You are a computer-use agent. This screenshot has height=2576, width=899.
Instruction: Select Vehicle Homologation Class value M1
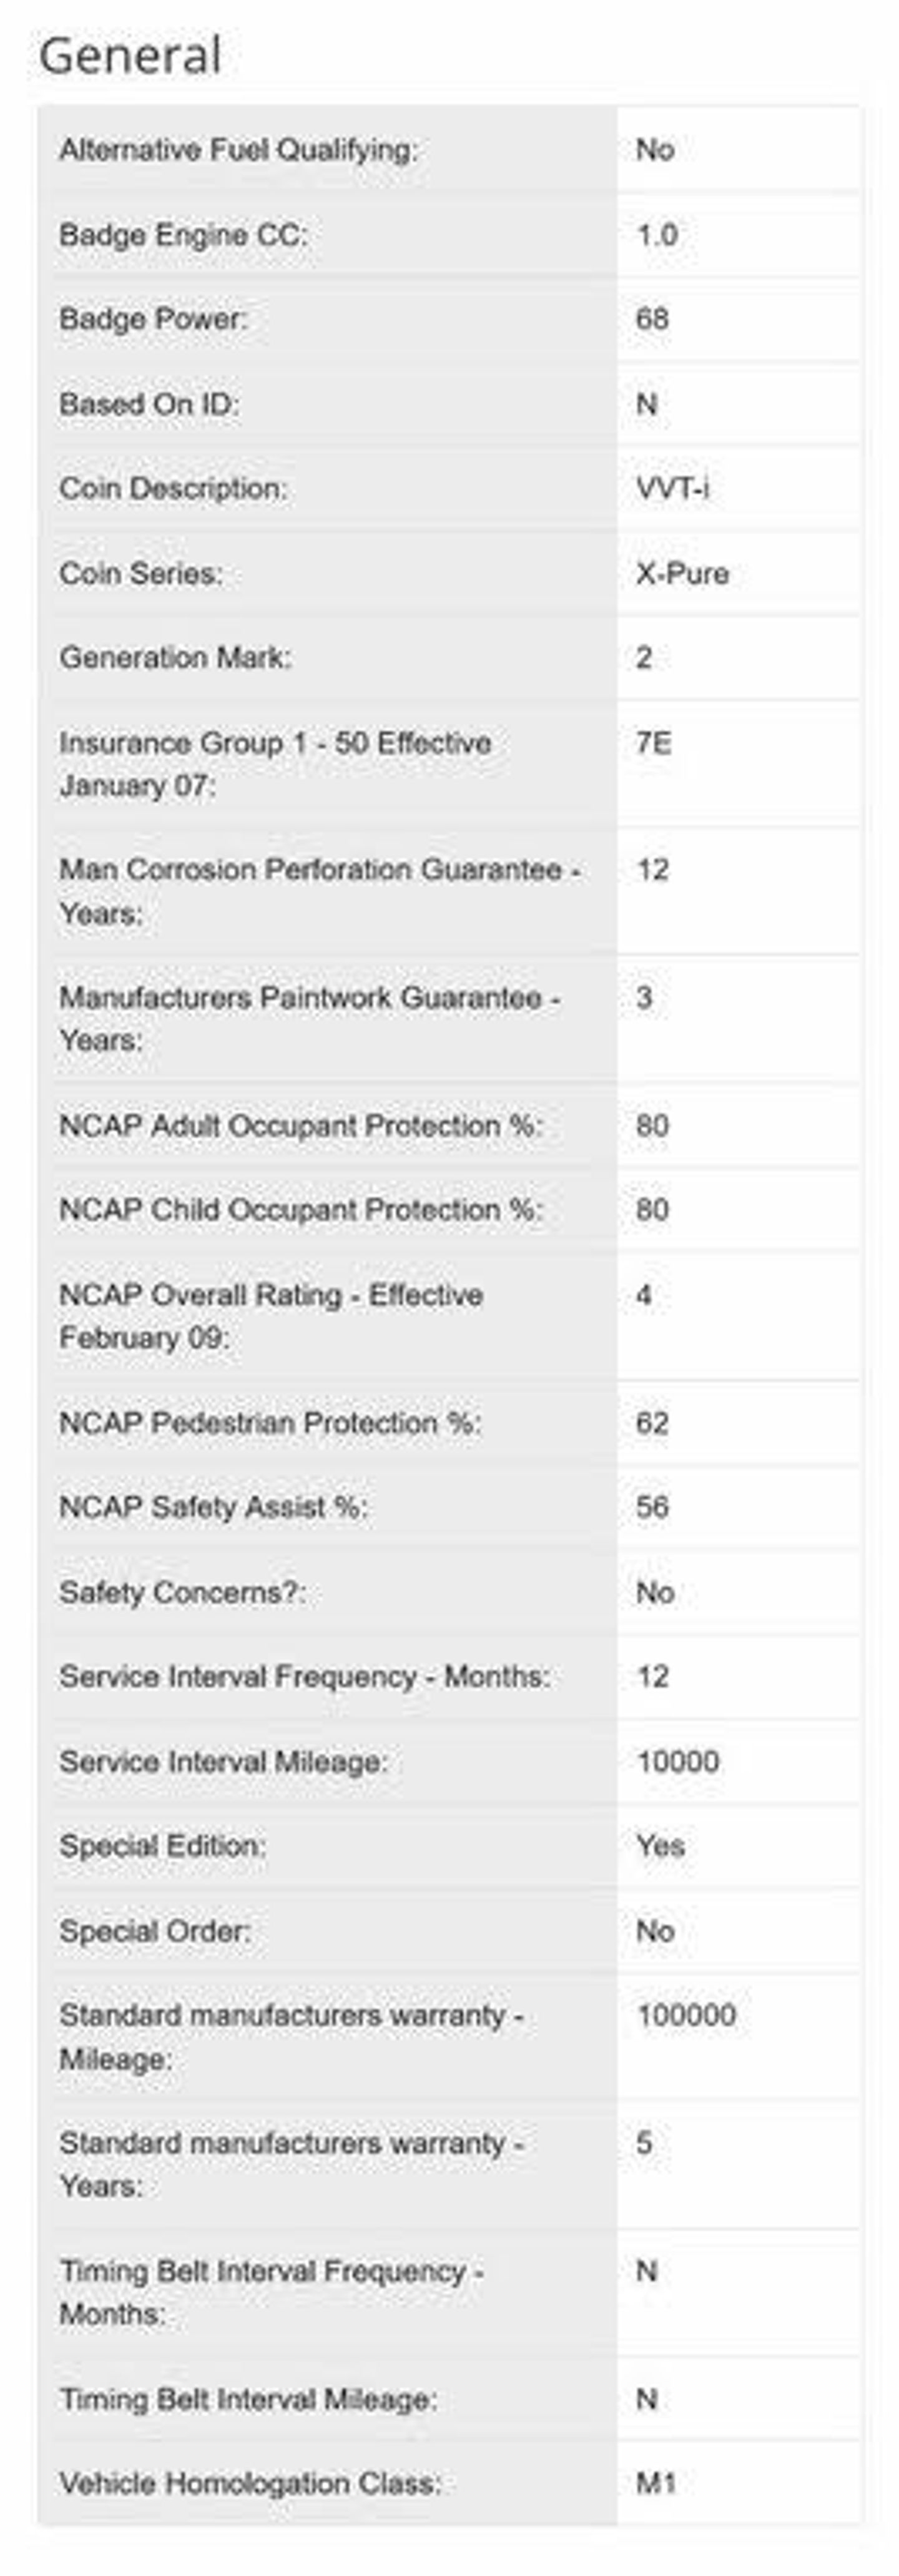[656, 2483]
